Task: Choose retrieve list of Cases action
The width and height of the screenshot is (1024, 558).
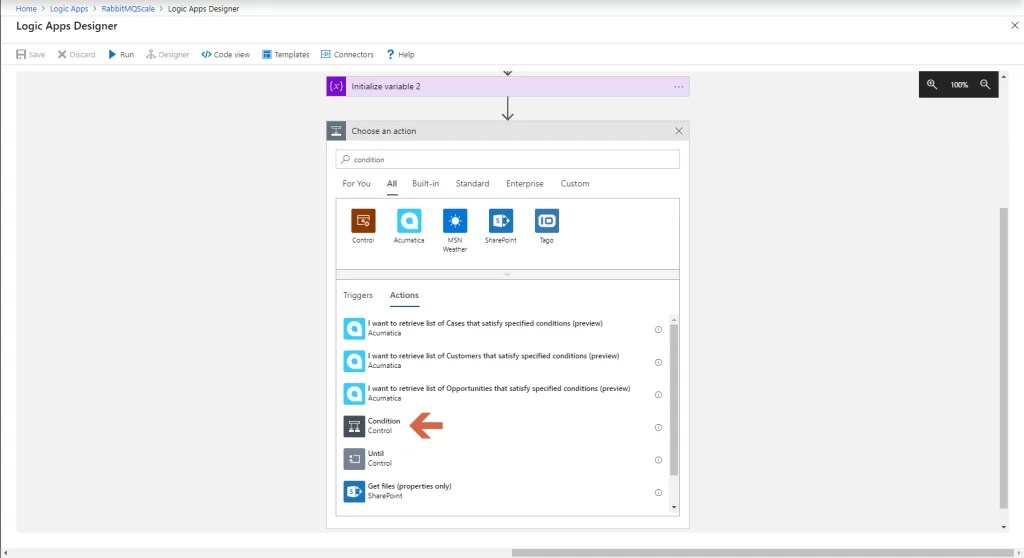Action: pos(503,328)
